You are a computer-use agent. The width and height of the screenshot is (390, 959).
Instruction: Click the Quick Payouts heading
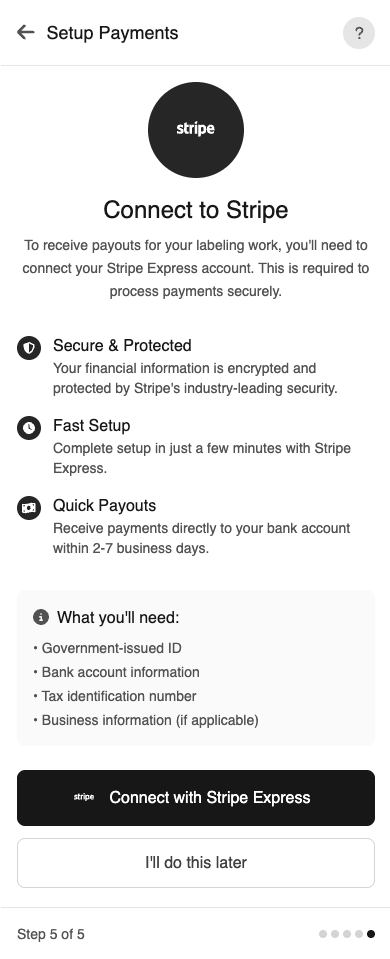click(x=105, y=505)
